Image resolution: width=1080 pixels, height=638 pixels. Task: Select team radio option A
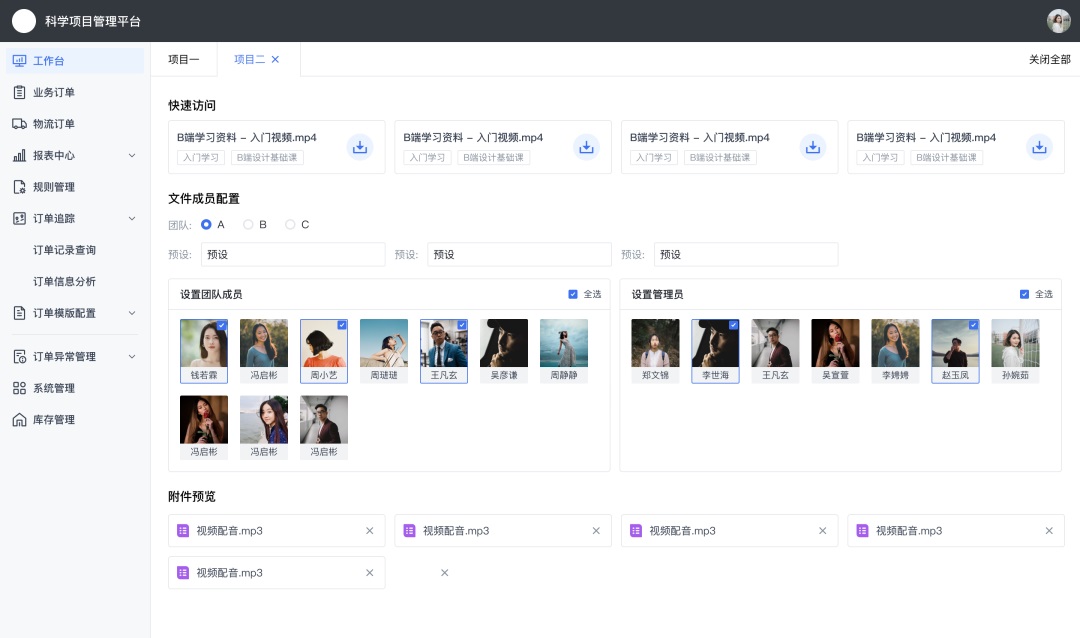coord(206,225)
